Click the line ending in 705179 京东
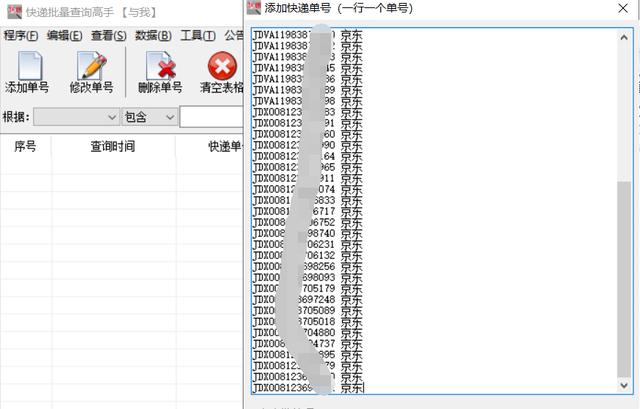 pos(308,289)
